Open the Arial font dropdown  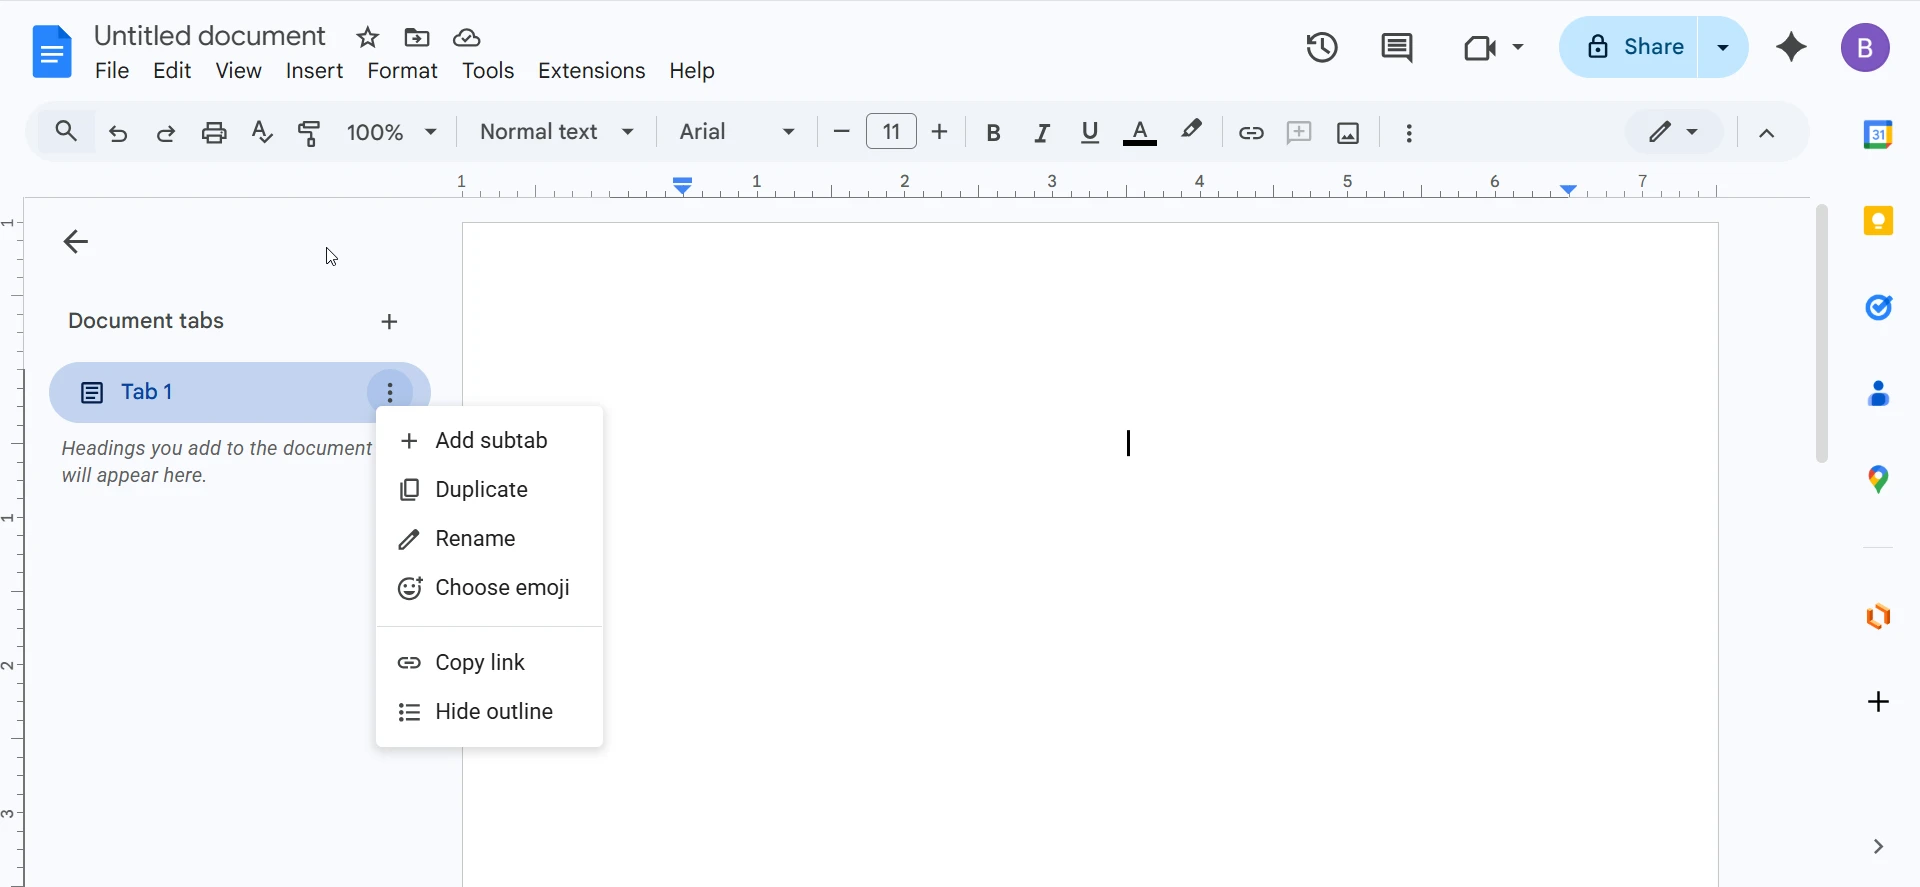click(737, 132)
